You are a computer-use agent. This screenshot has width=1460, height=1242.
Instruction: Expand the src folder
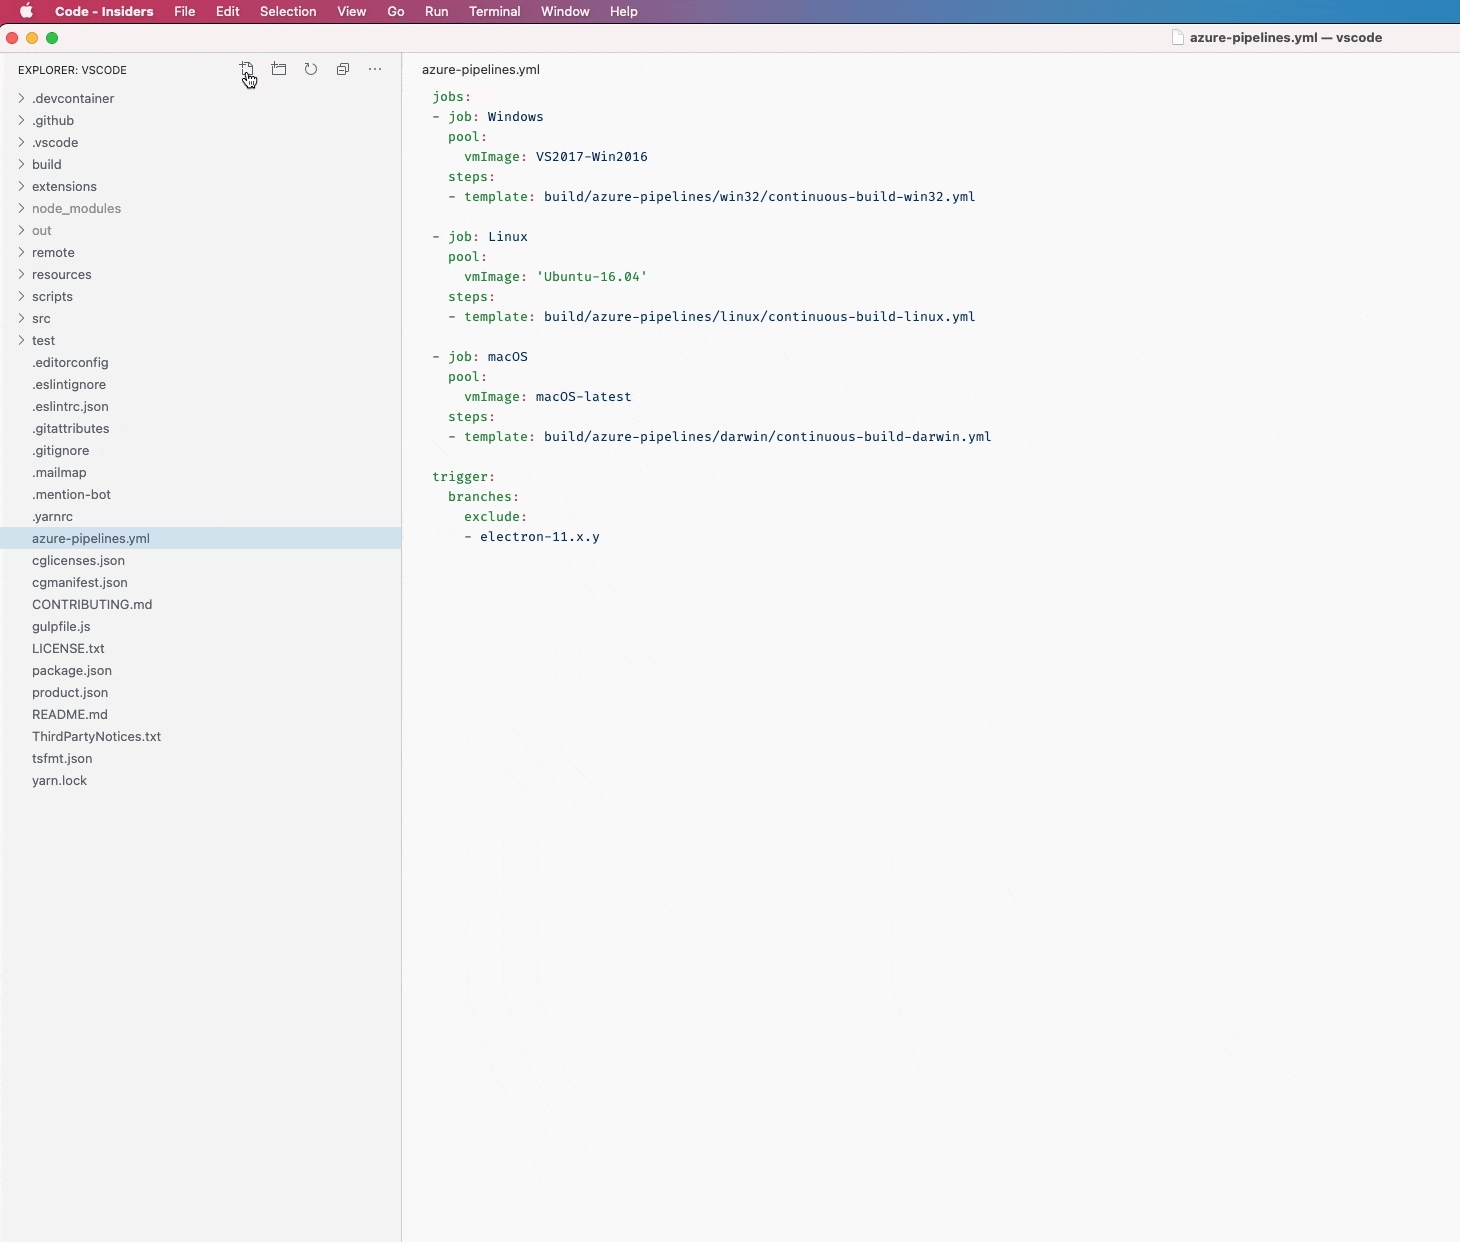point(43,318)
